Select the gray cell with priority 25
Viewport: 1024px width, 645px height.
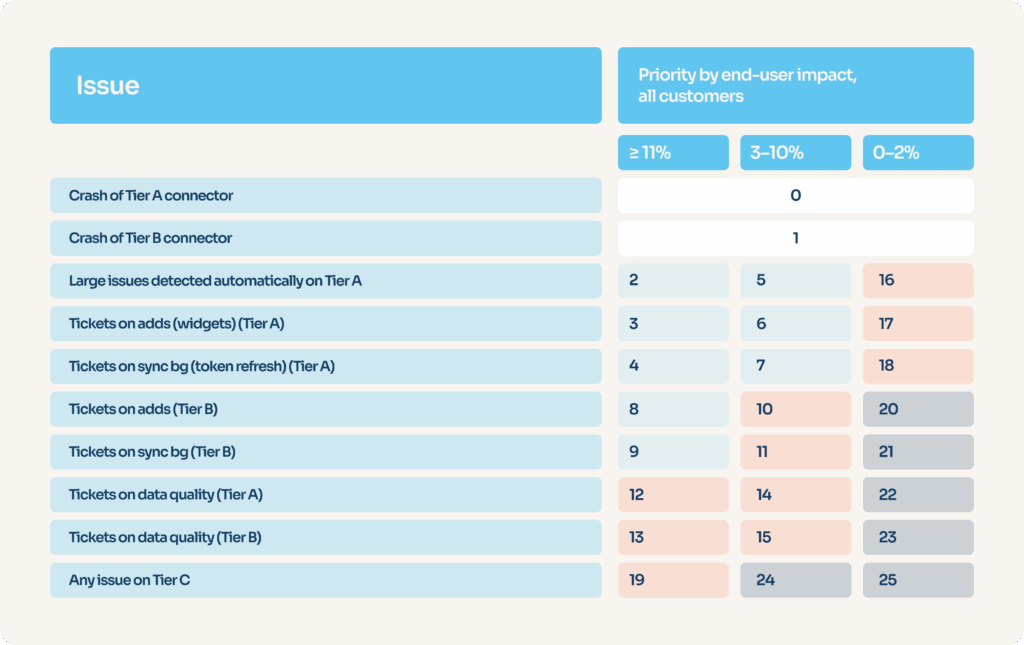917,580
